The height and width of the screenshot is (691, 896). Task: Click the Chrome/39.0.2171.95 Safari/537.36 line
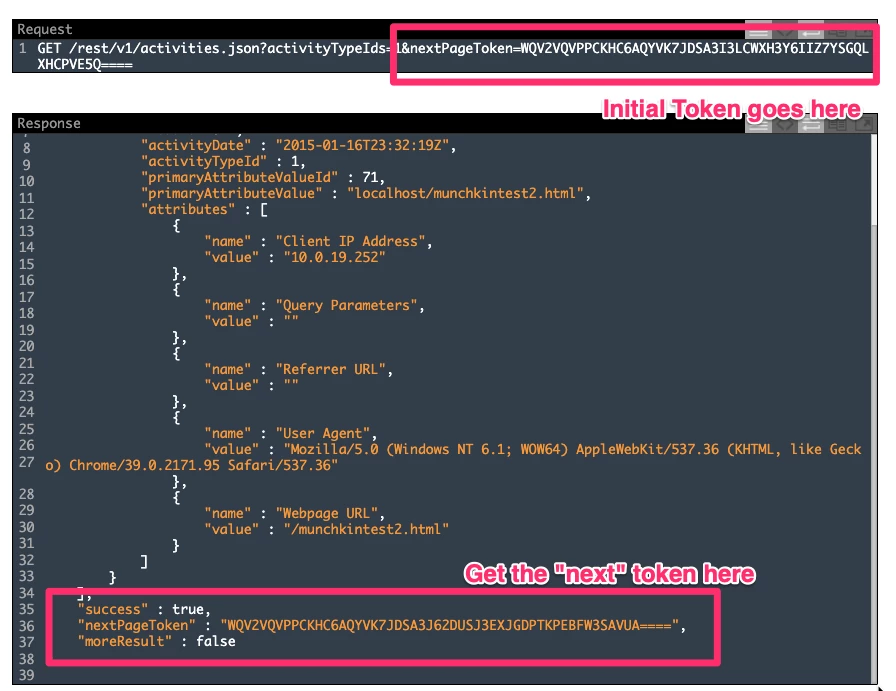tap(191, 465)
